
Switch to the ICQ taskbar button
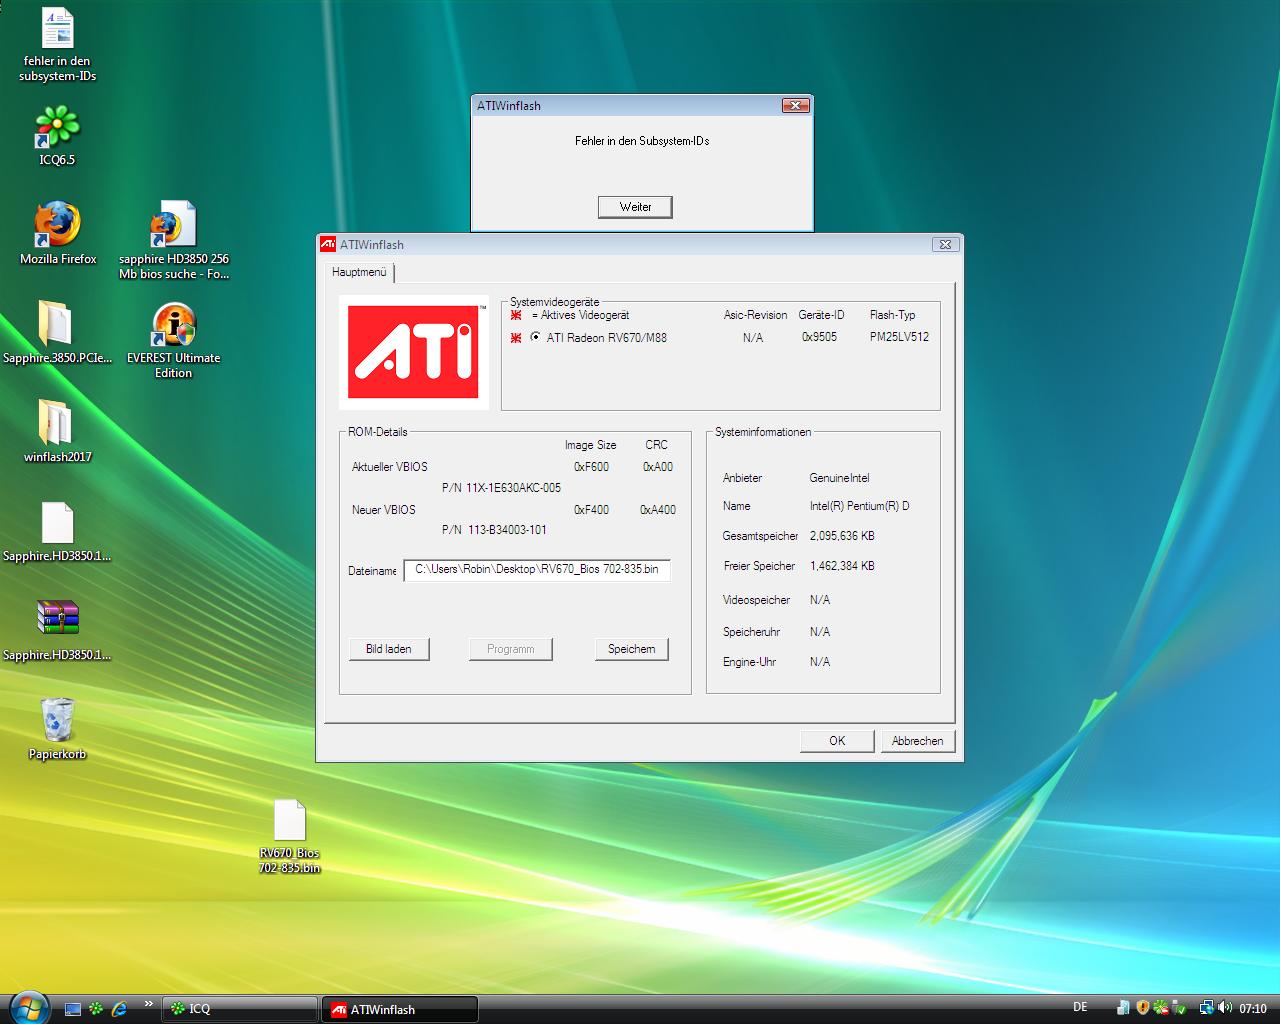point(239,1009)
